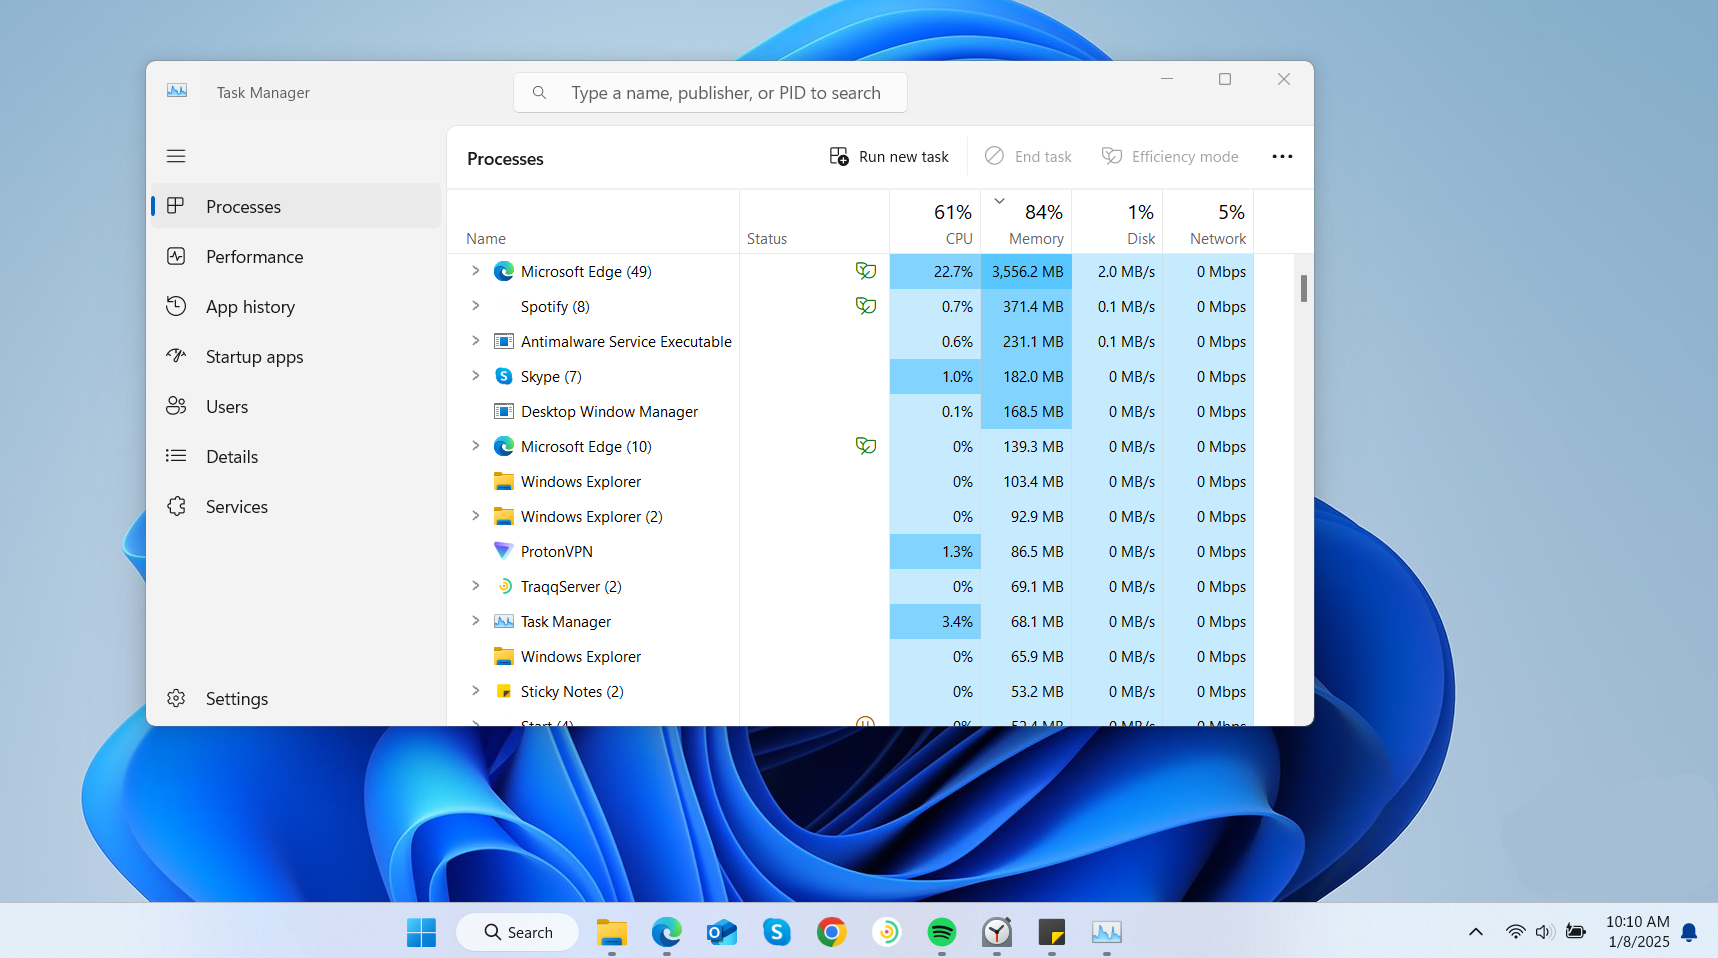
Task: Sort processes by CPU column
Action: pyautogui.click(x=935, y=222)
